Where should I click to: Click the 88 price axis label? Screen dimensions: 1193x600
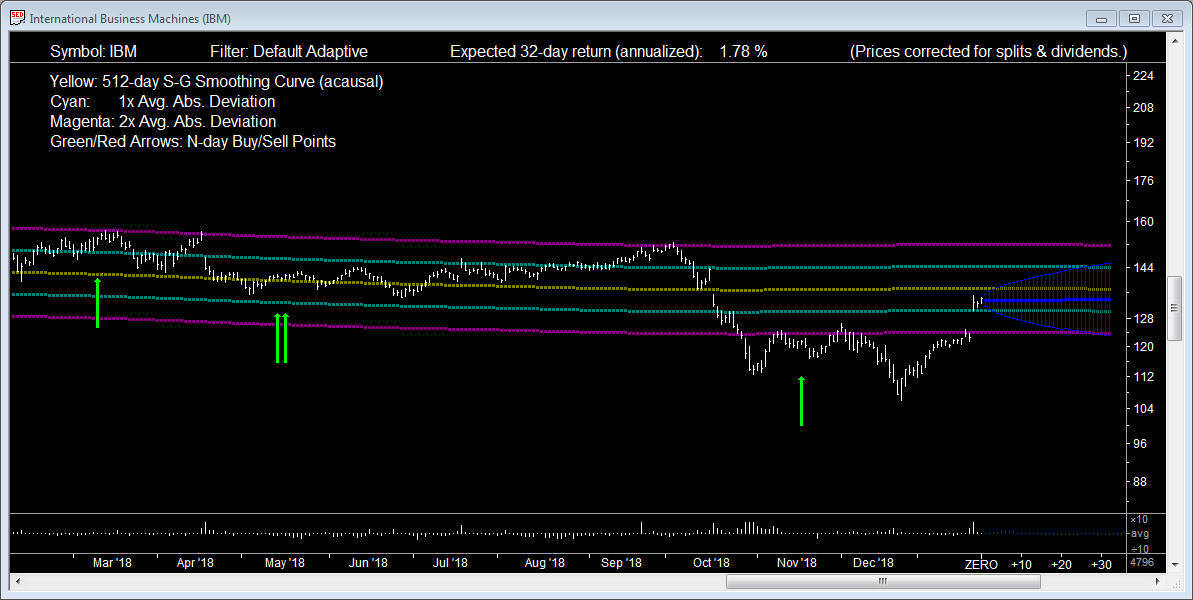[1140, 482]
